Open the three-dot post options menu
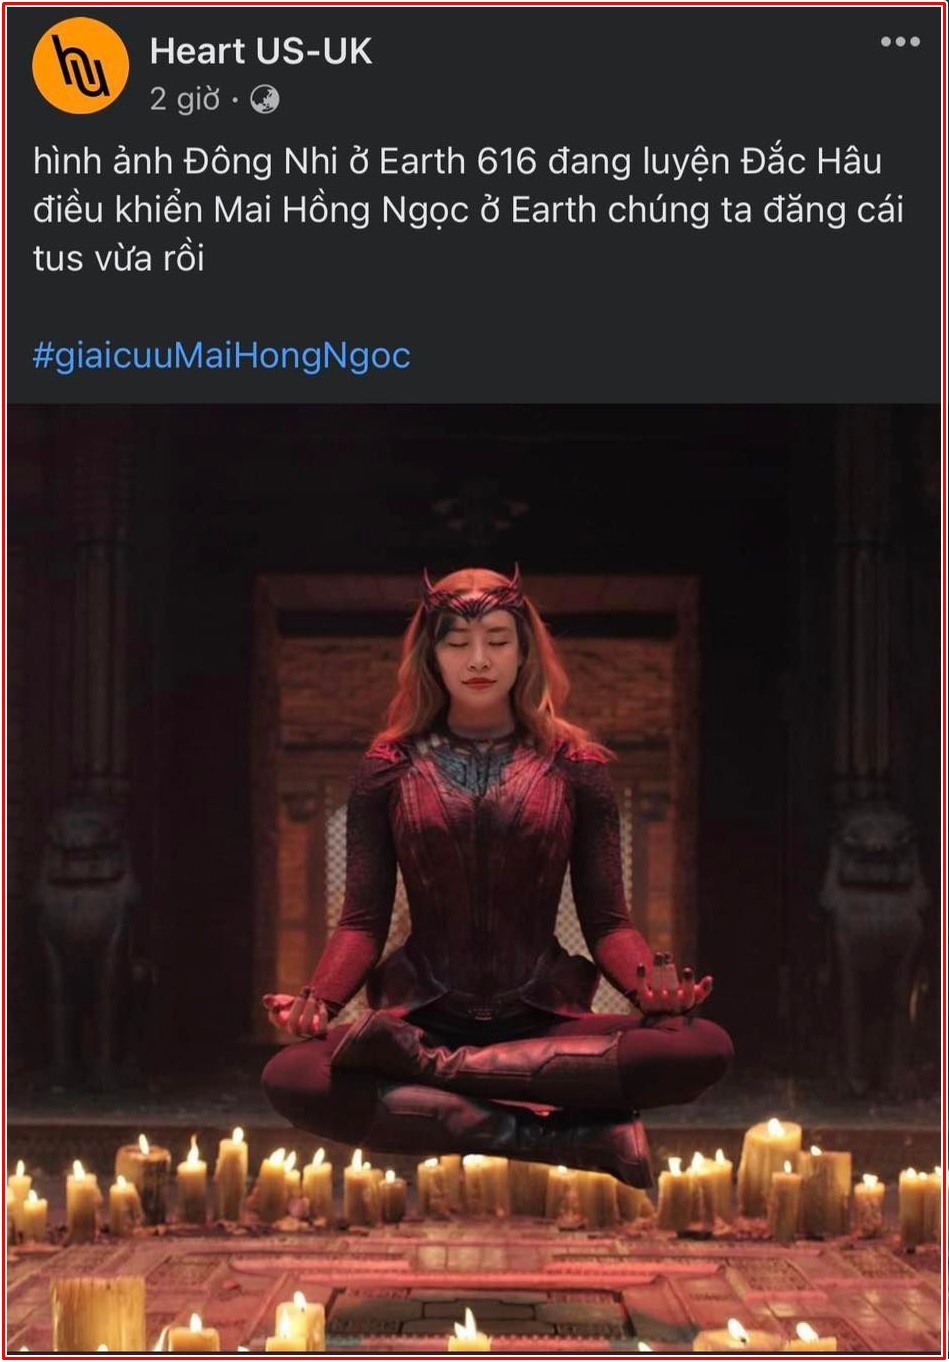The height and width of the screenshot is (1362, 949). (899, 42)
